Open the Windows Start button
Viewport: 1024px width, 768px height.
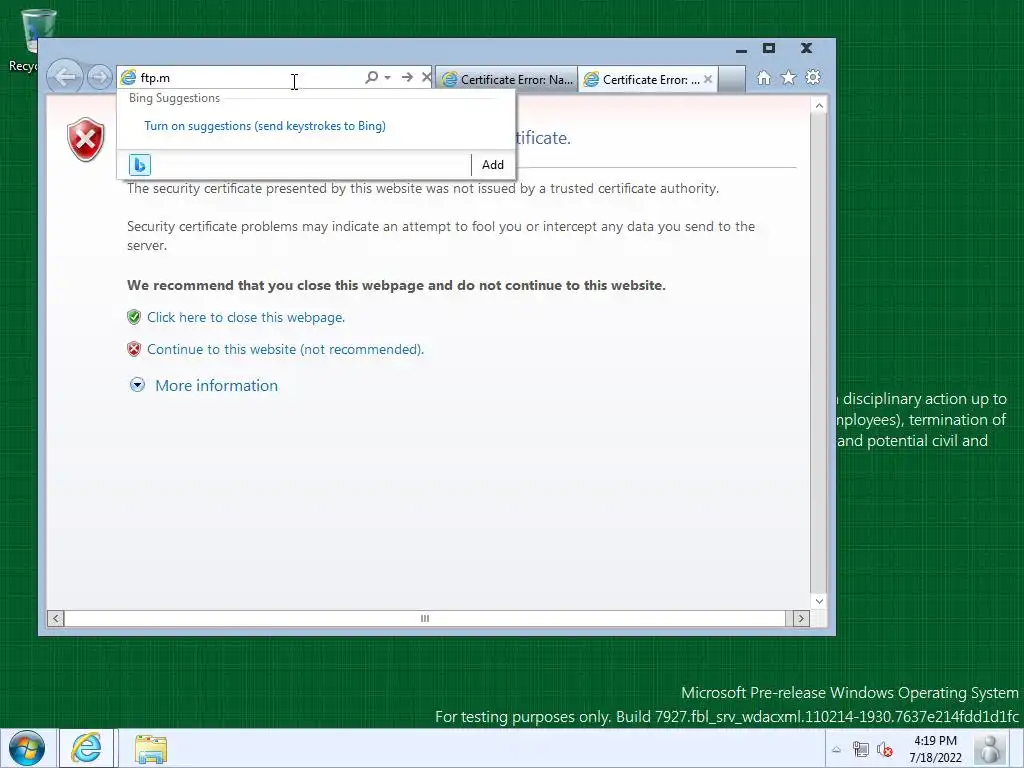click(26, 748)
